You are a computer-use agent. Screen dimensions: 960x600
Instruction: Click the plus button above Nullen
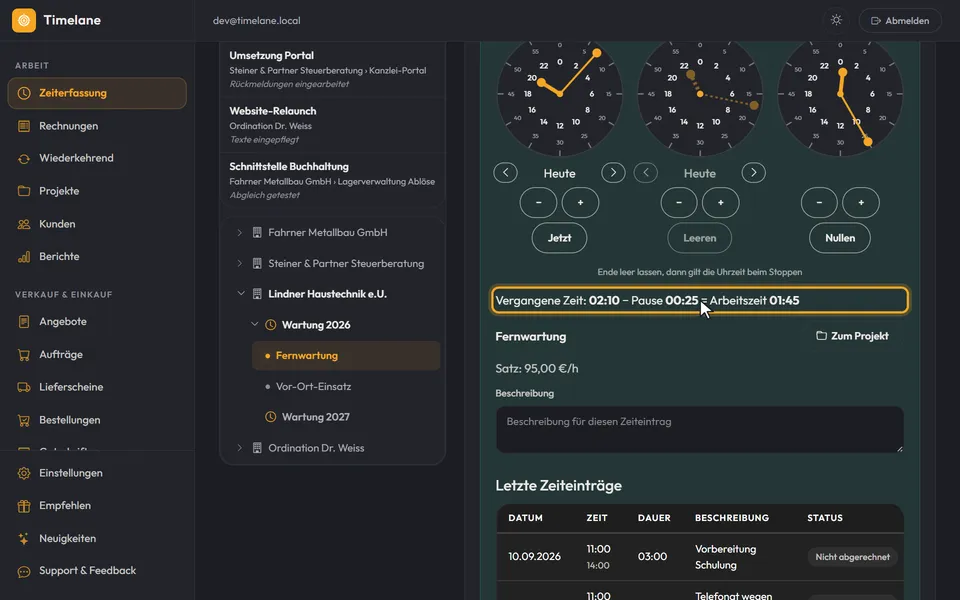click(x=861, y=203)
